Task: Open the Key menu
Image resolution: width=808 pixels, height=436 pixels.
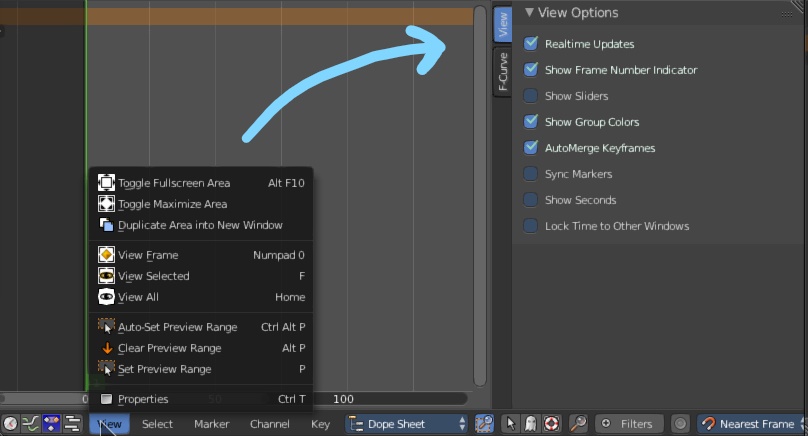Action: tap(320, 424)
